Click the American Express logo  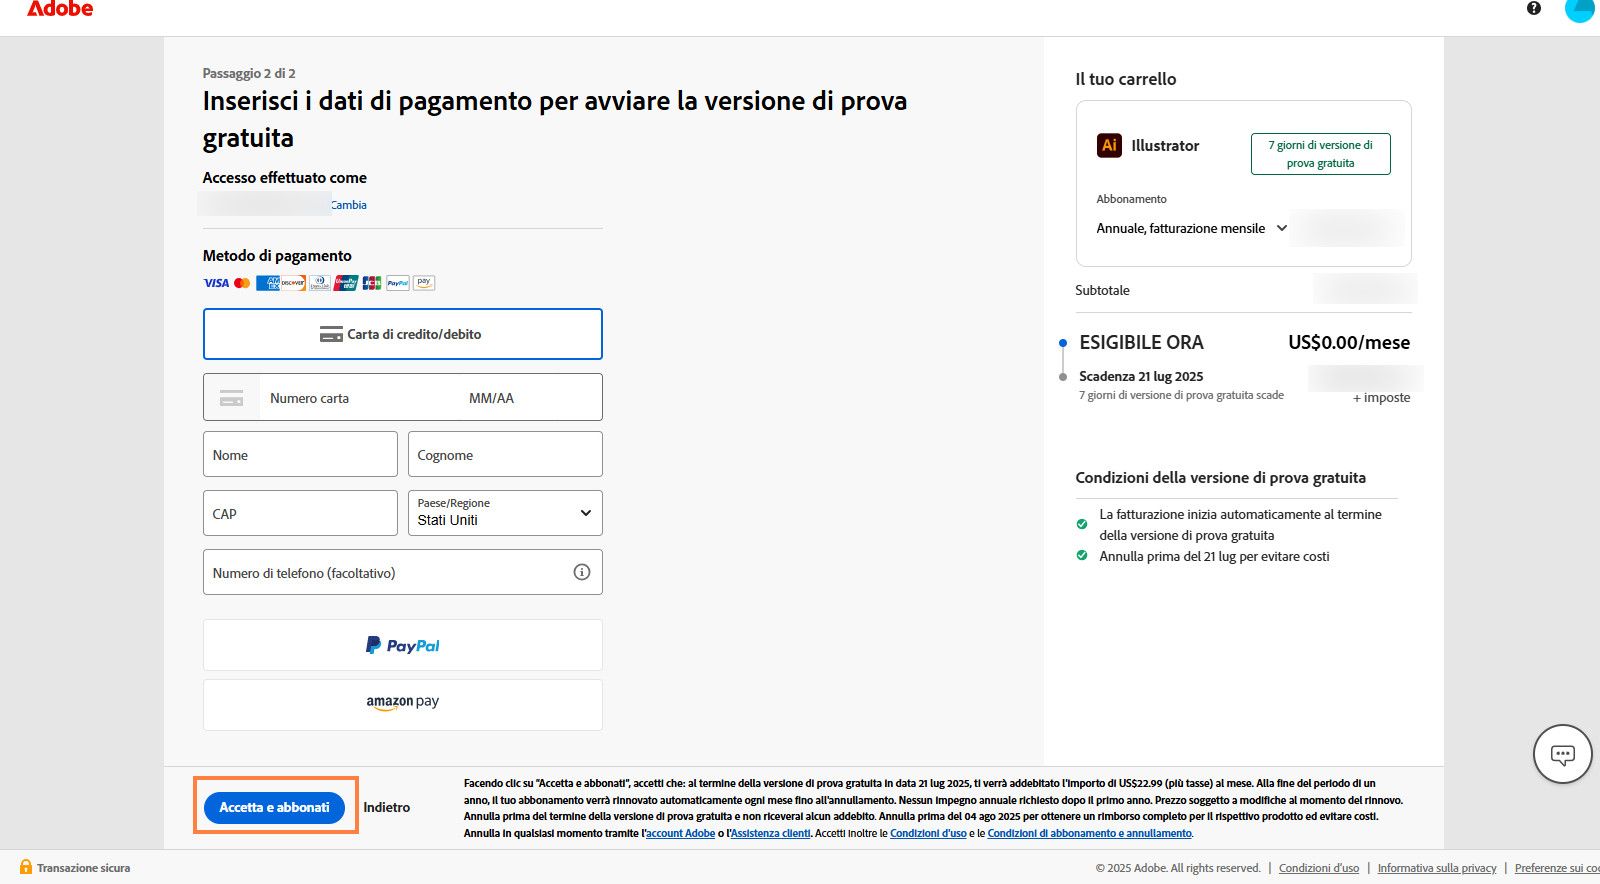coord(267,283)
